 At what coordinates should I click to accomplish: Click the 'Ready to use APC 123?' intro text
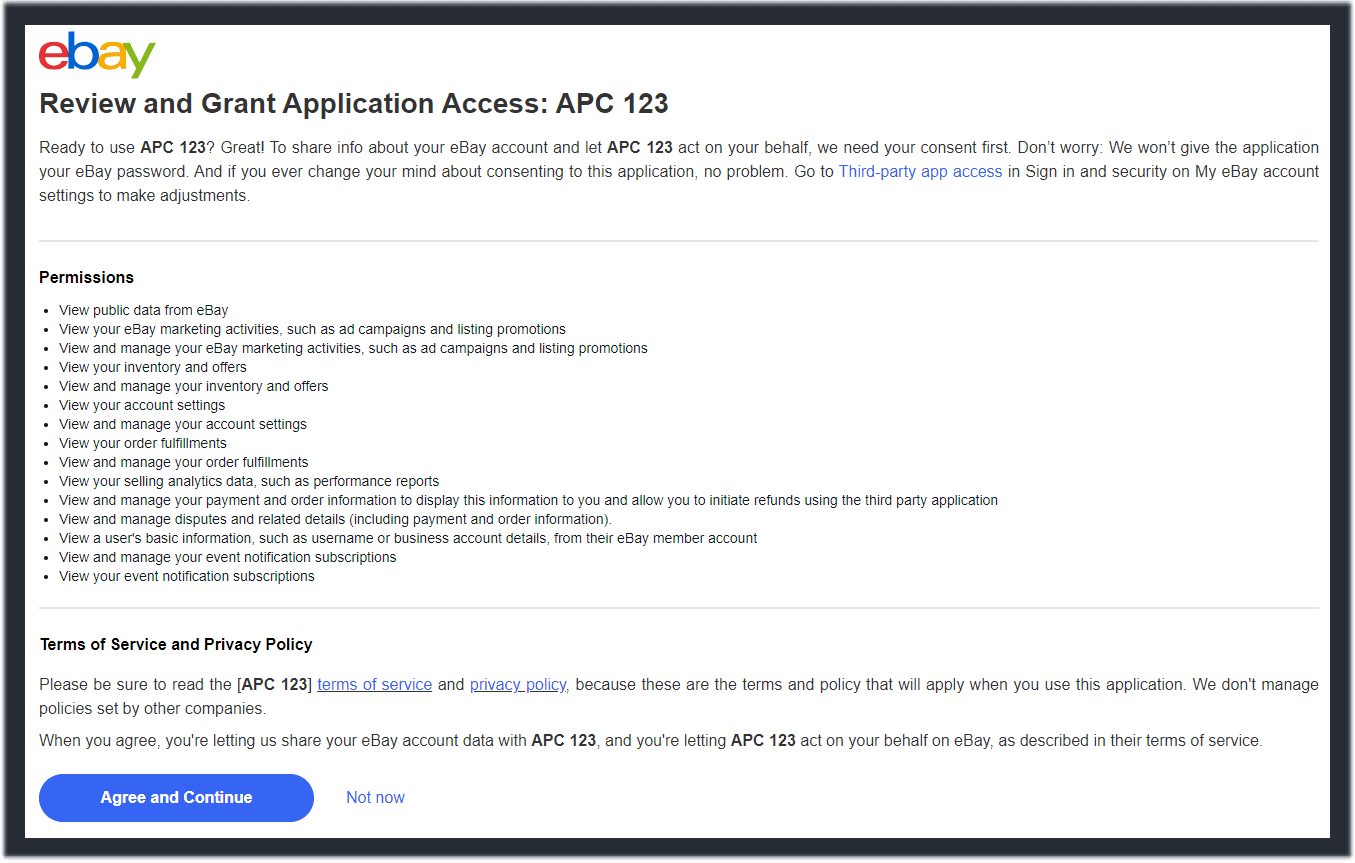pyautogui.click(x=679, y=172)
